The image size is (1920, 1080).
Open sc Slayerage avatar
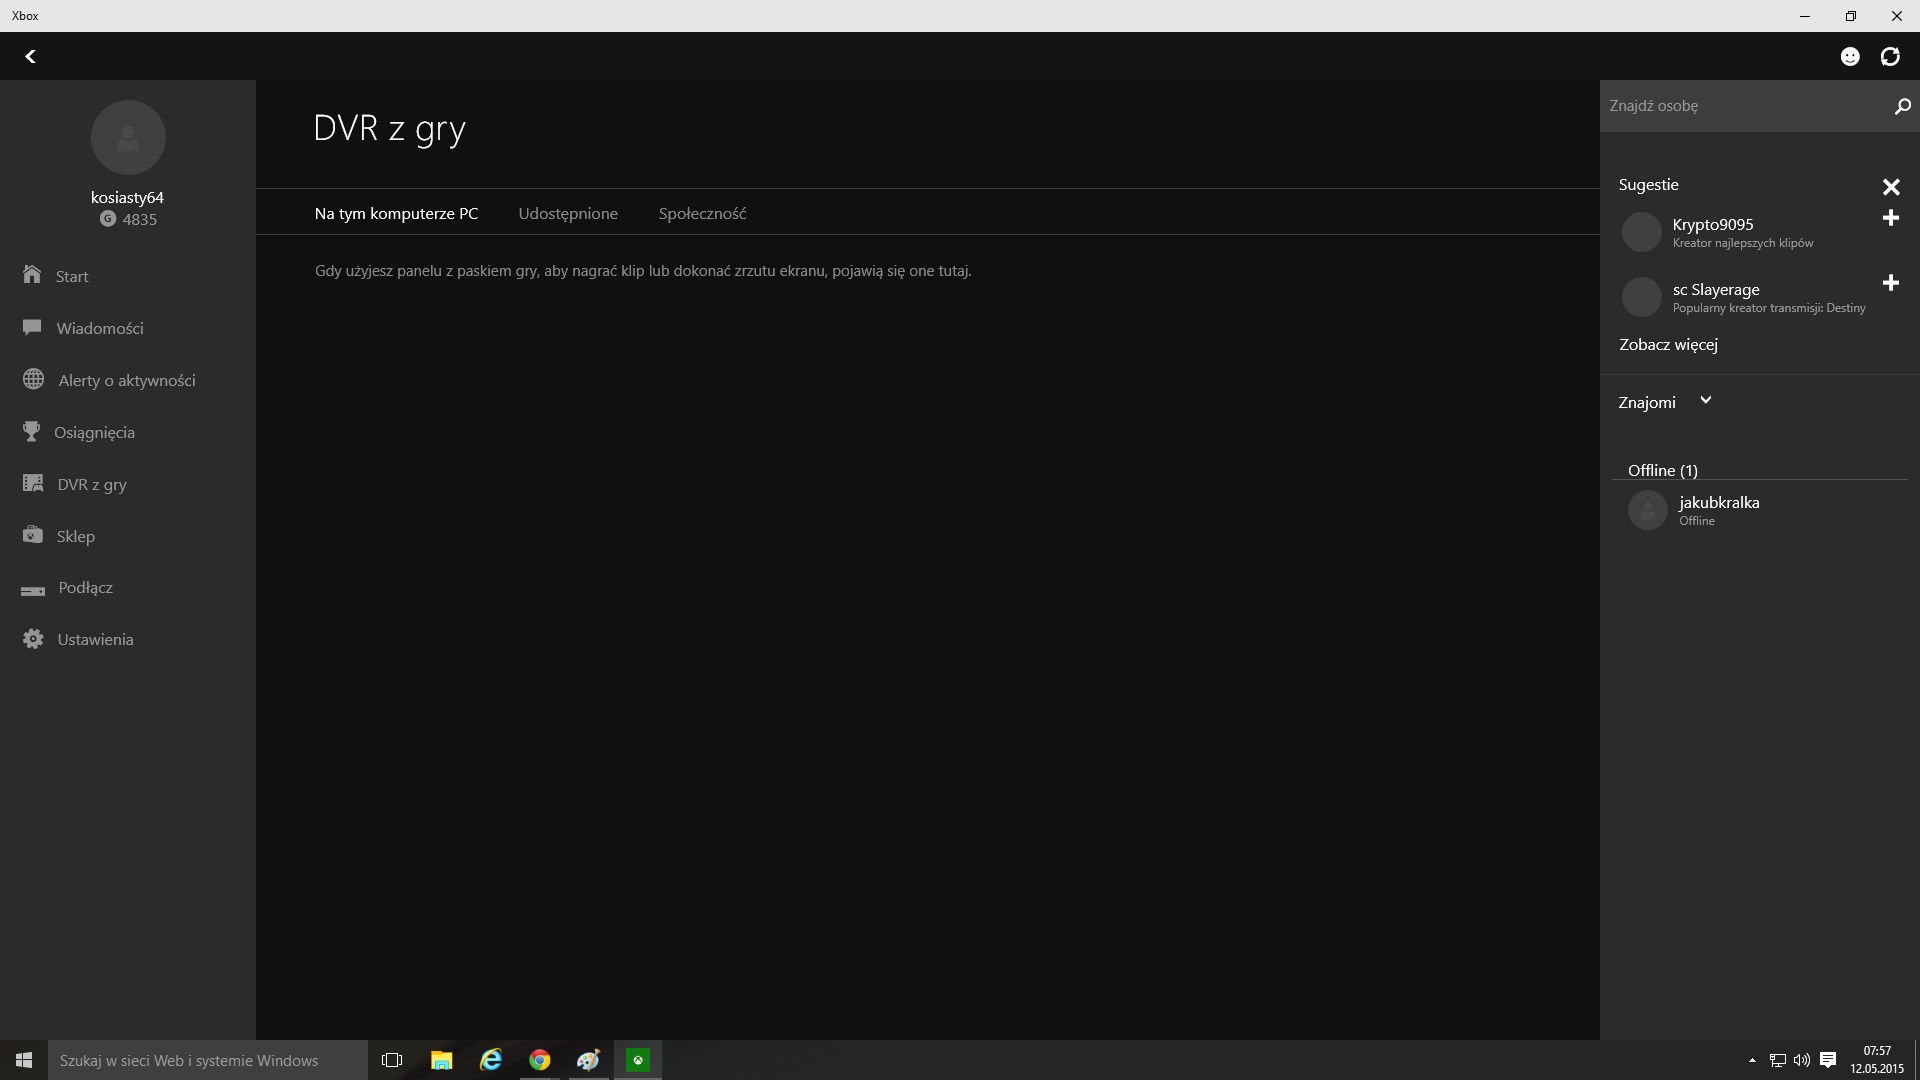[1641, 297]
